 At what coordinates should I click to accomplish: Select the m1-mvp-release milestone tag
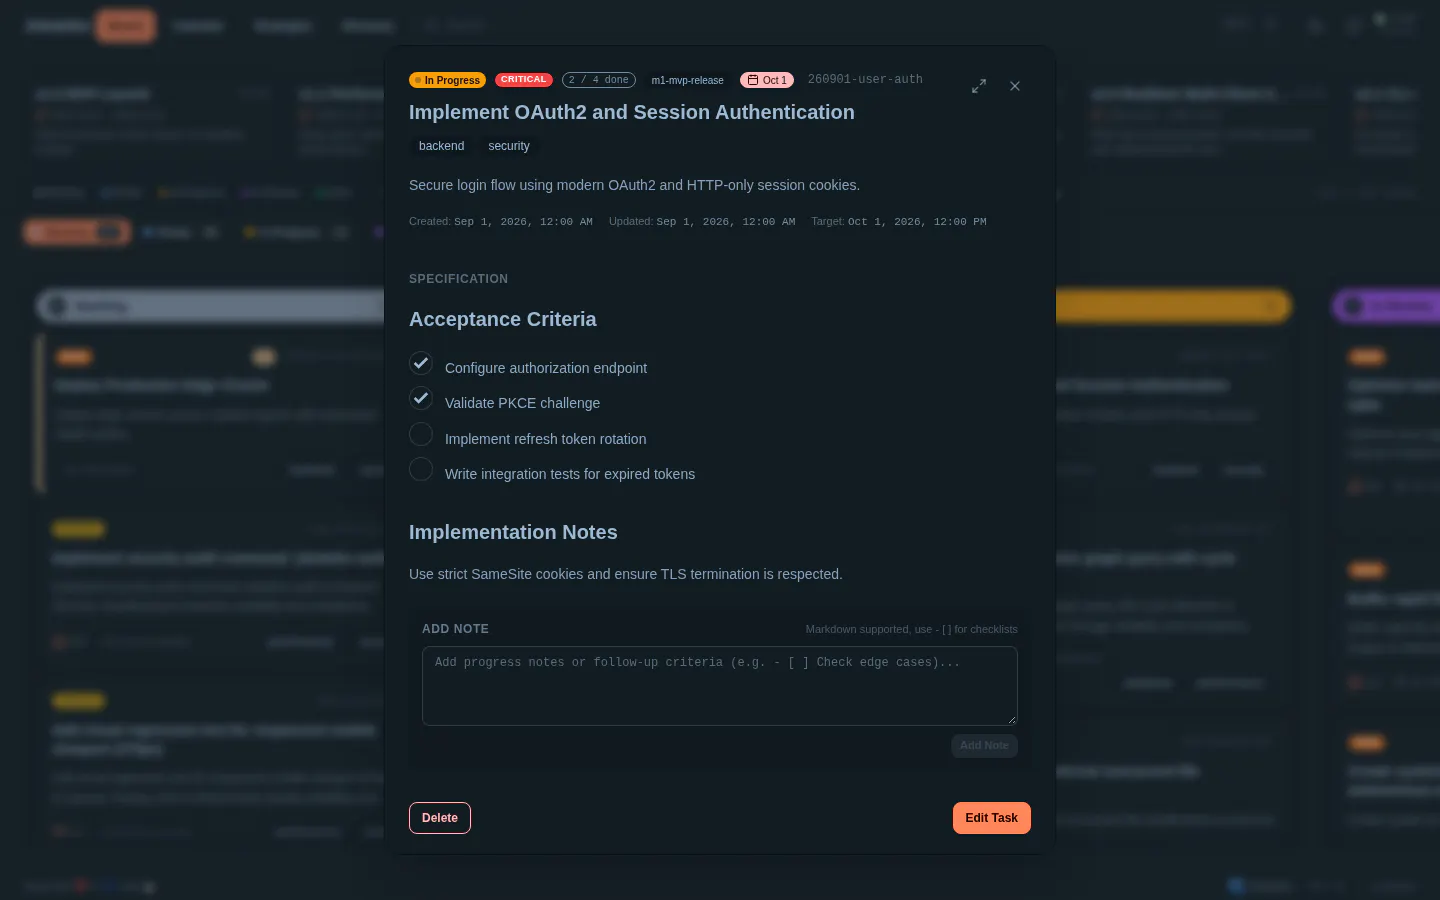(x=688, y=80)
